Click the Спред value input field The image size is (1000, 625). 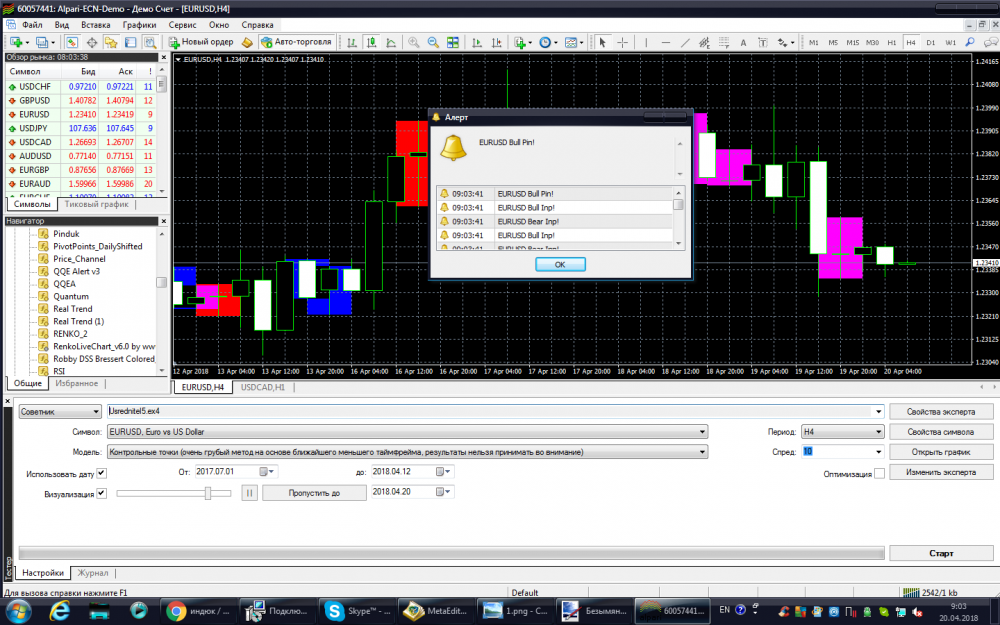click(x=836, y=452)
